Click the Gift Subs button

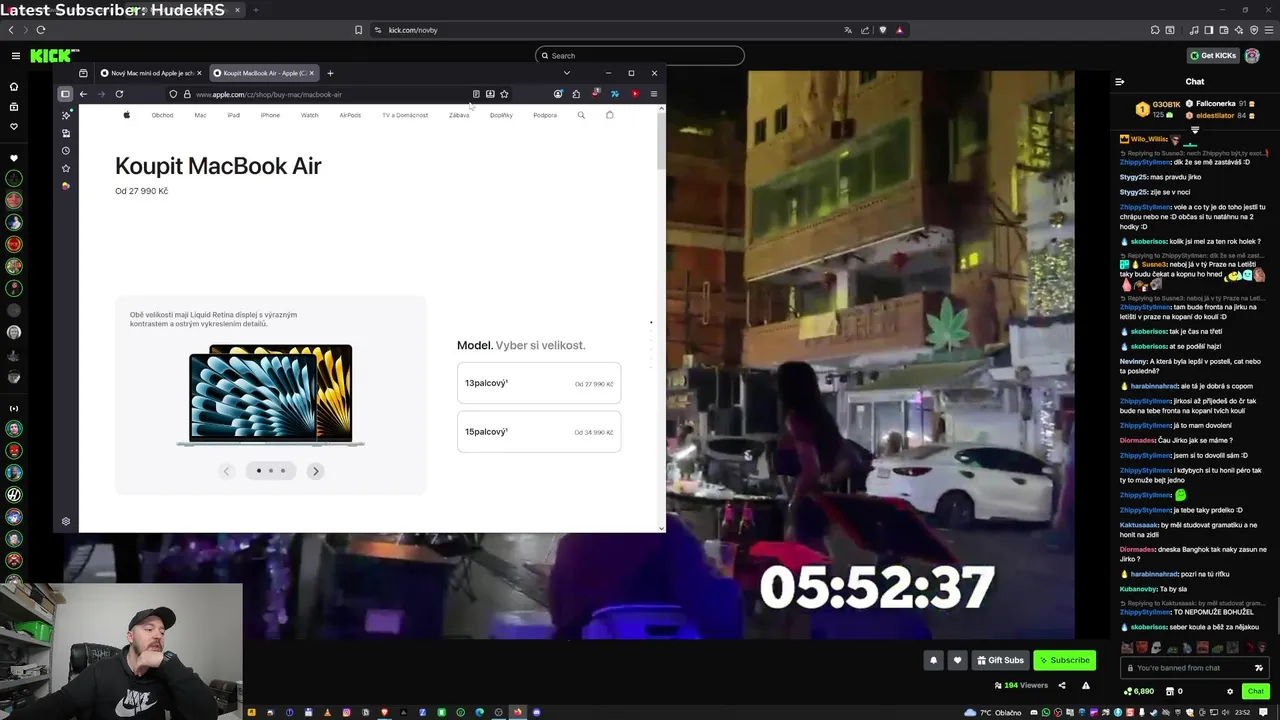(x=1000, y=660)
